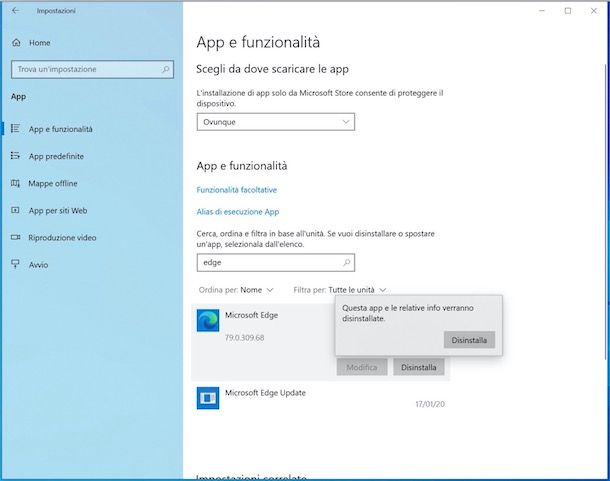
Task: Click version text 79.0.309.68
Action: pyautogui.click(x=244, y=338)
